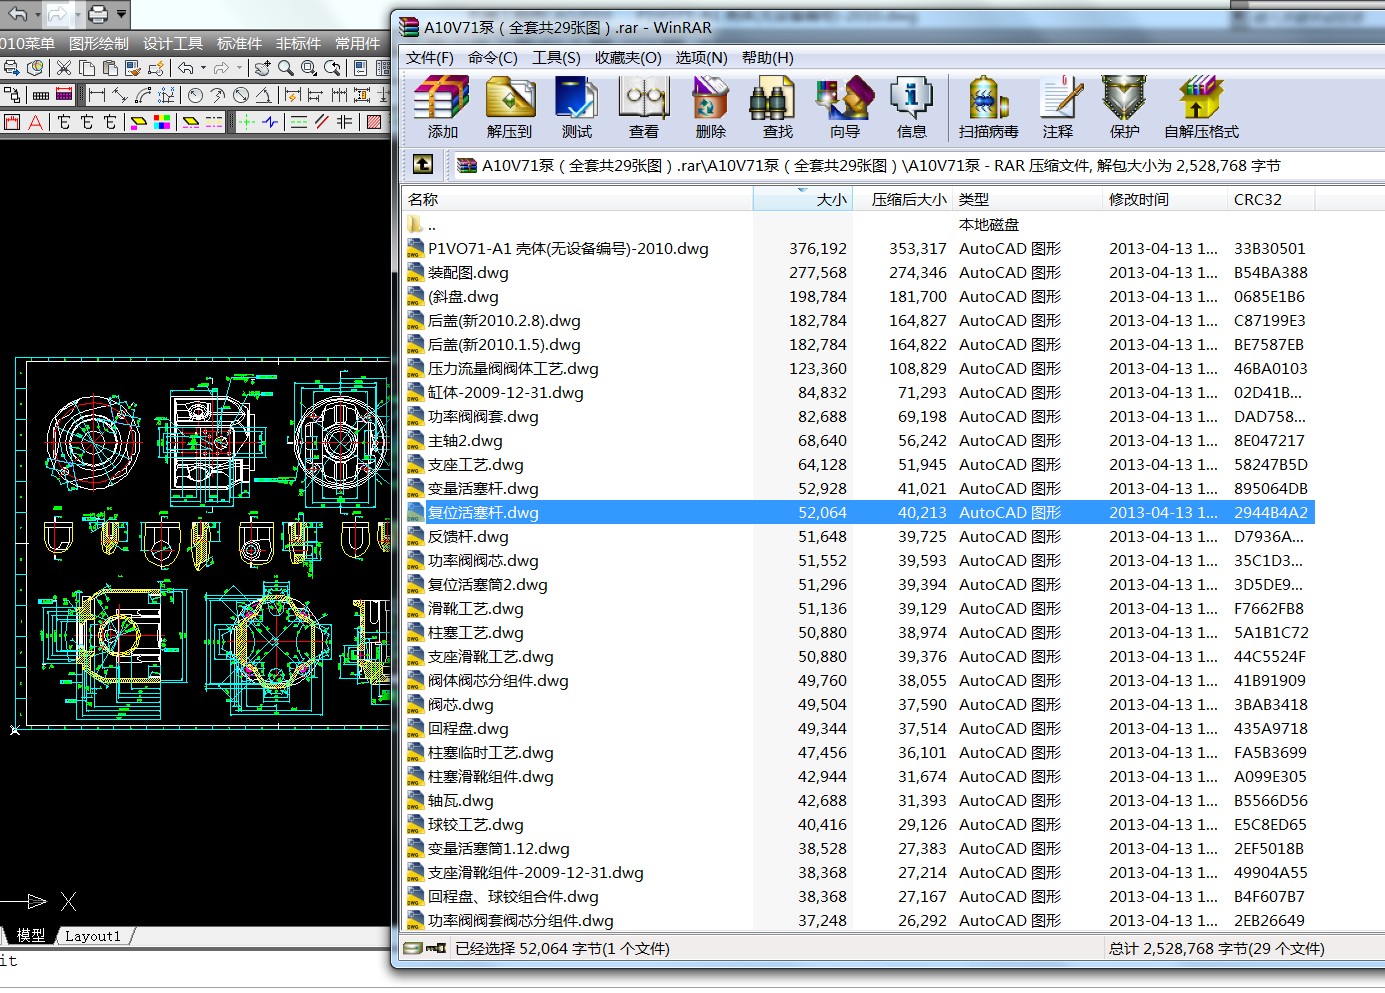Open the 文件(F) menu in WinRAR

(x=430, y=58)
